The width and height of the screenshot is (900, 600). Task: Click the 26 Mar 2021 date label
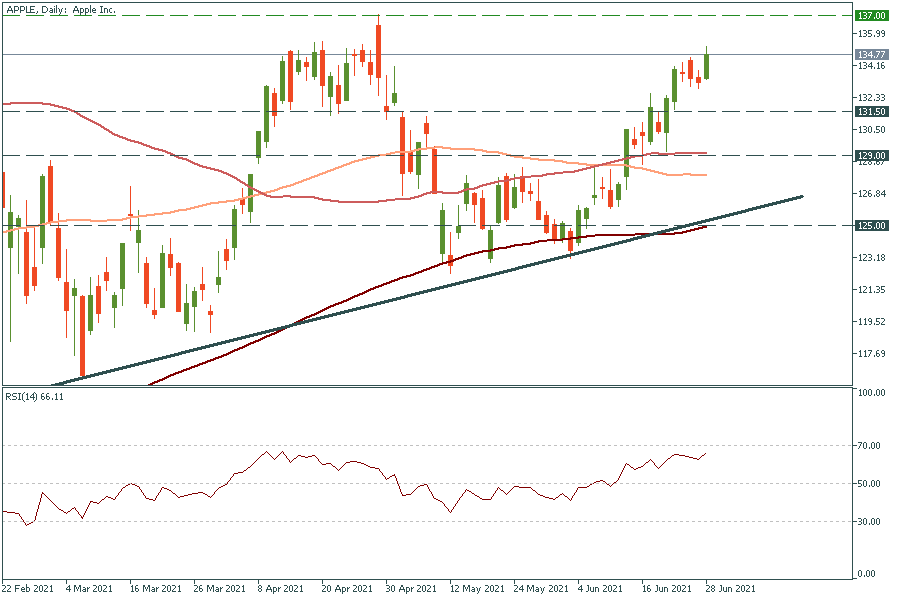tap(219, 589)
